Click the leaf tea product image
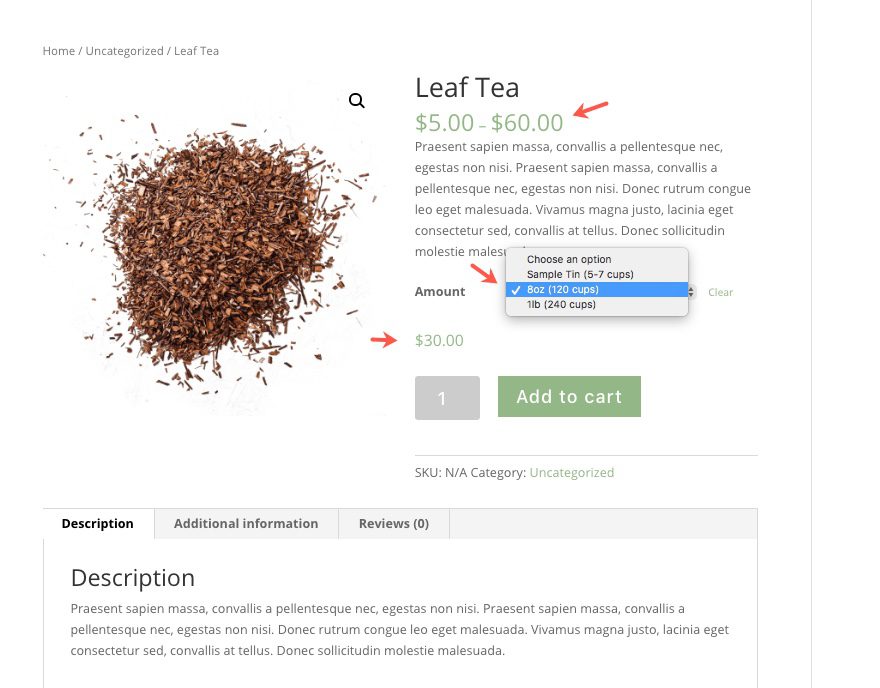 click(x=215, y=250)
